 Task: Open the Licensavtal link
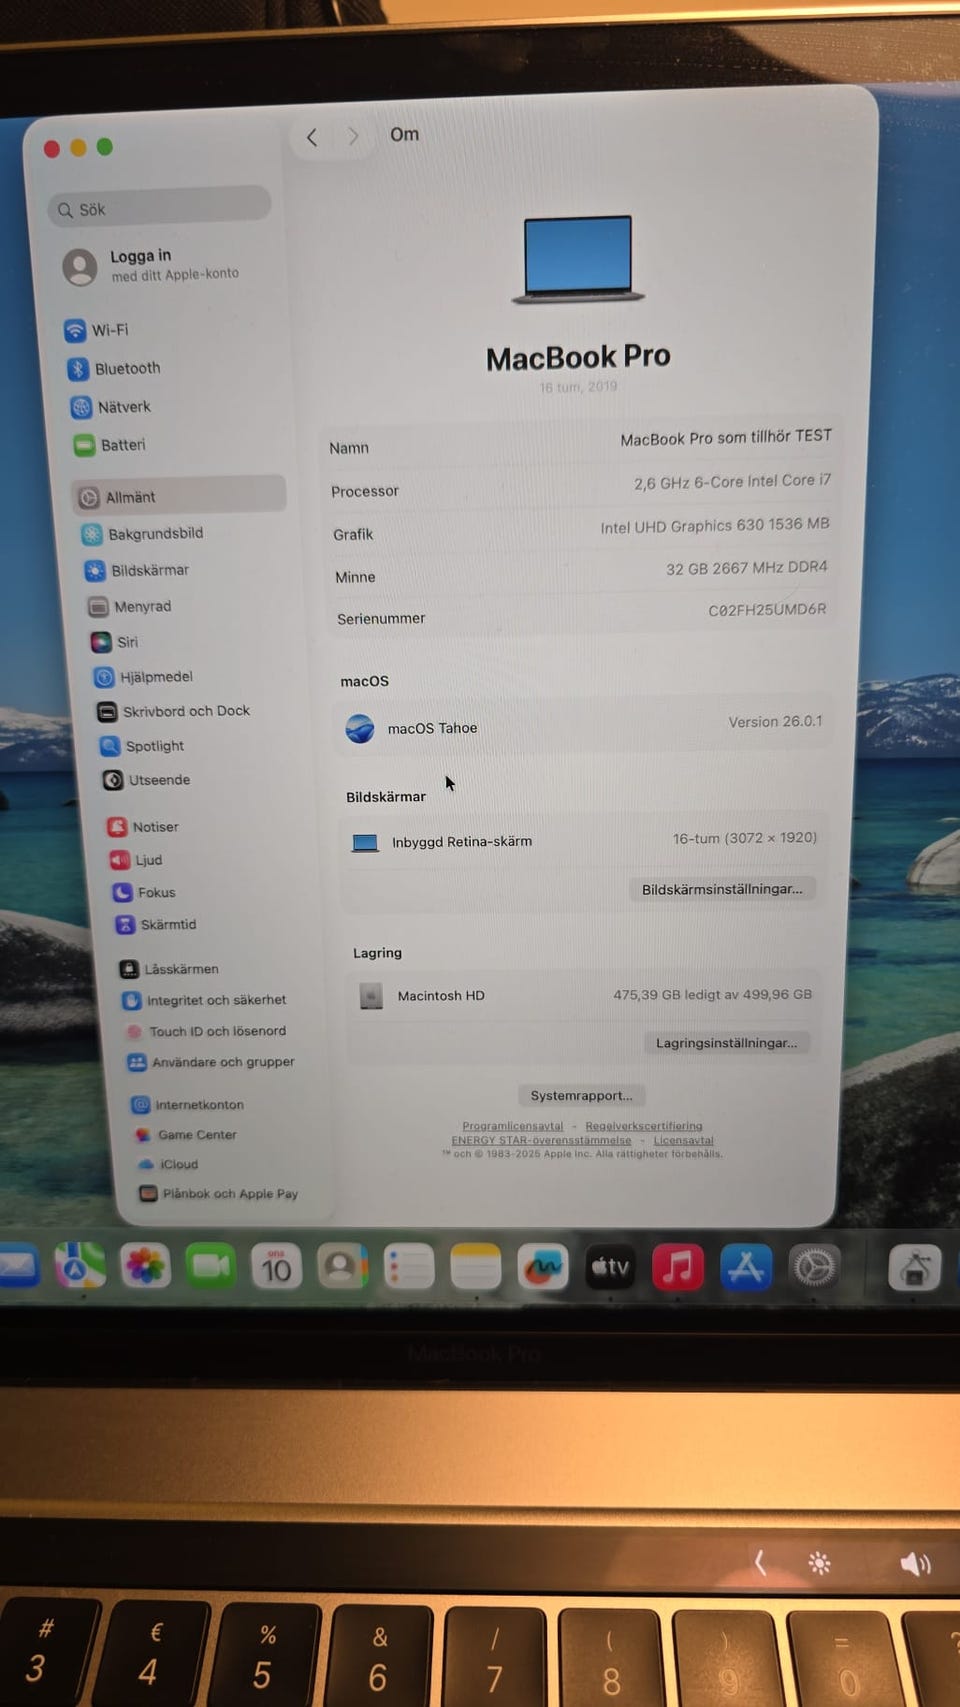[x=684, y=1140]
